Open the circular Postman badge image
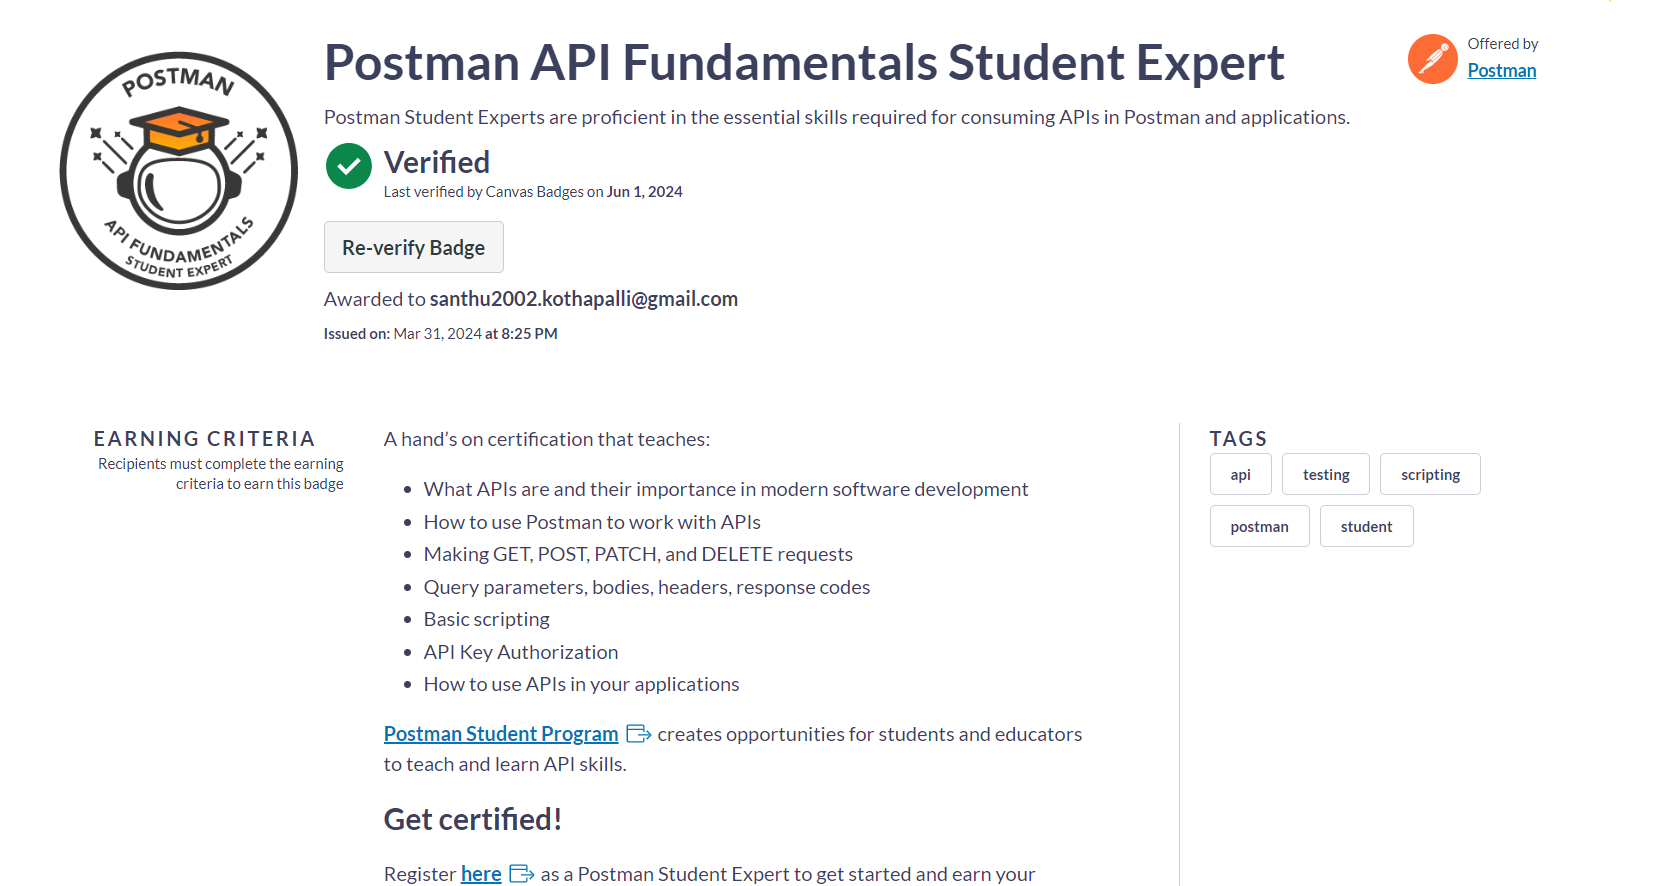1657x886 pixels. click(179, 171)
